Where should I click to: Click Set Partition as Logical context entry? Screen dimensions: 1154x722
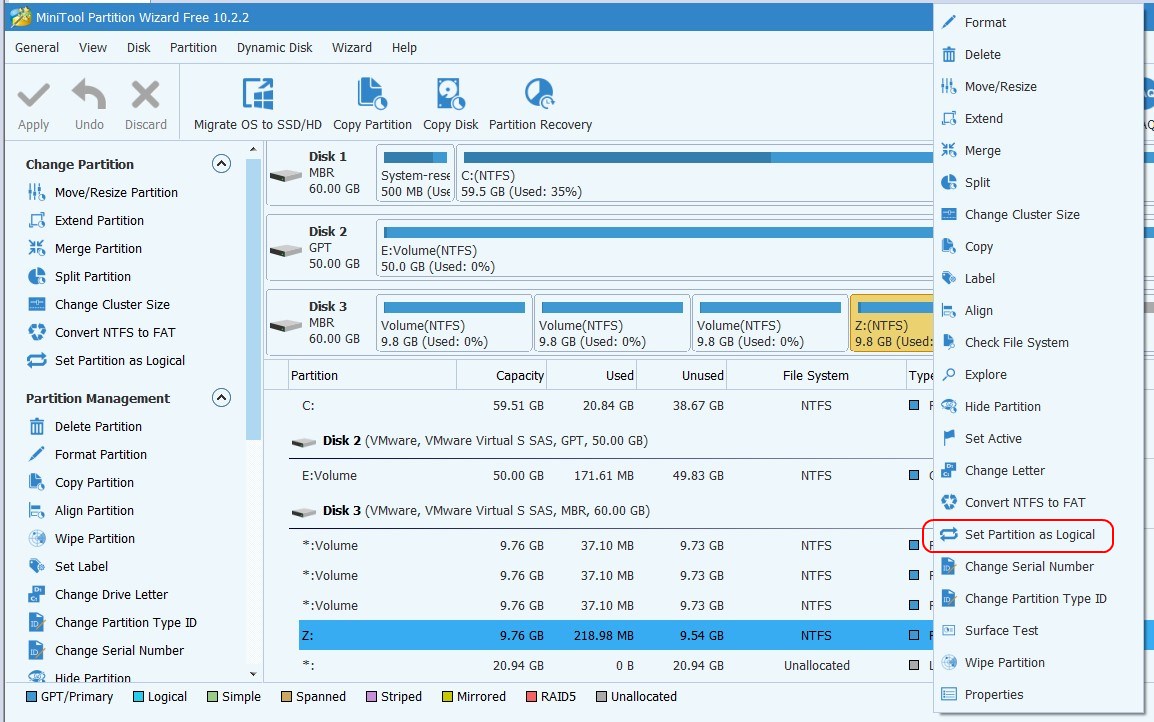1038,535
